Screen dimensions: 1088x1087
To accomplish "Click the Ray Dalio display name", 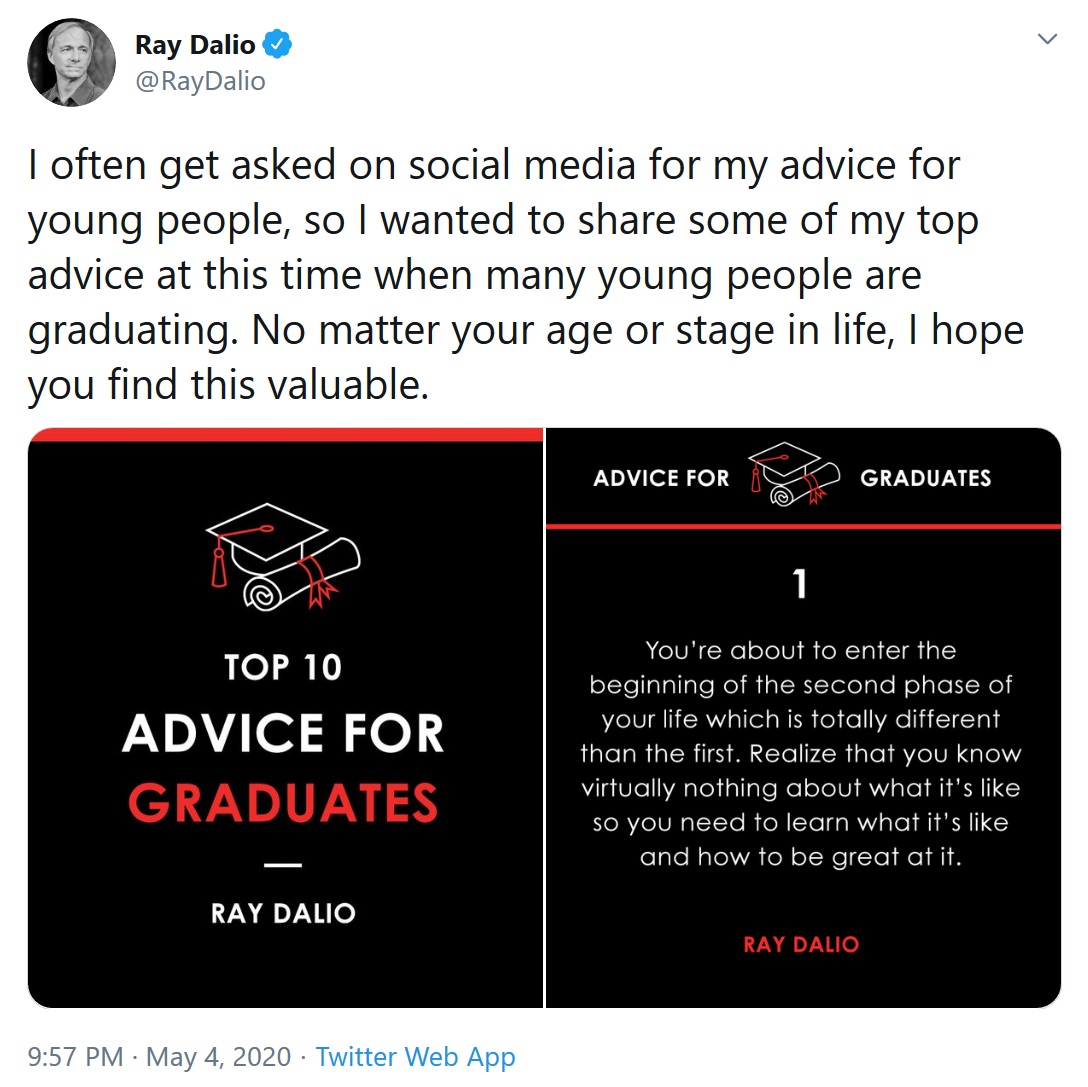I will pyautogui.click(x=195, y=45).
